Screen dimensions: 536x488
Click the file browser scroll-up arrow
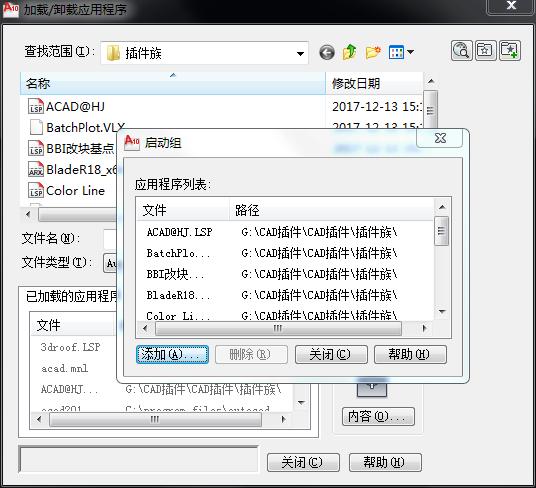[431, 81]
